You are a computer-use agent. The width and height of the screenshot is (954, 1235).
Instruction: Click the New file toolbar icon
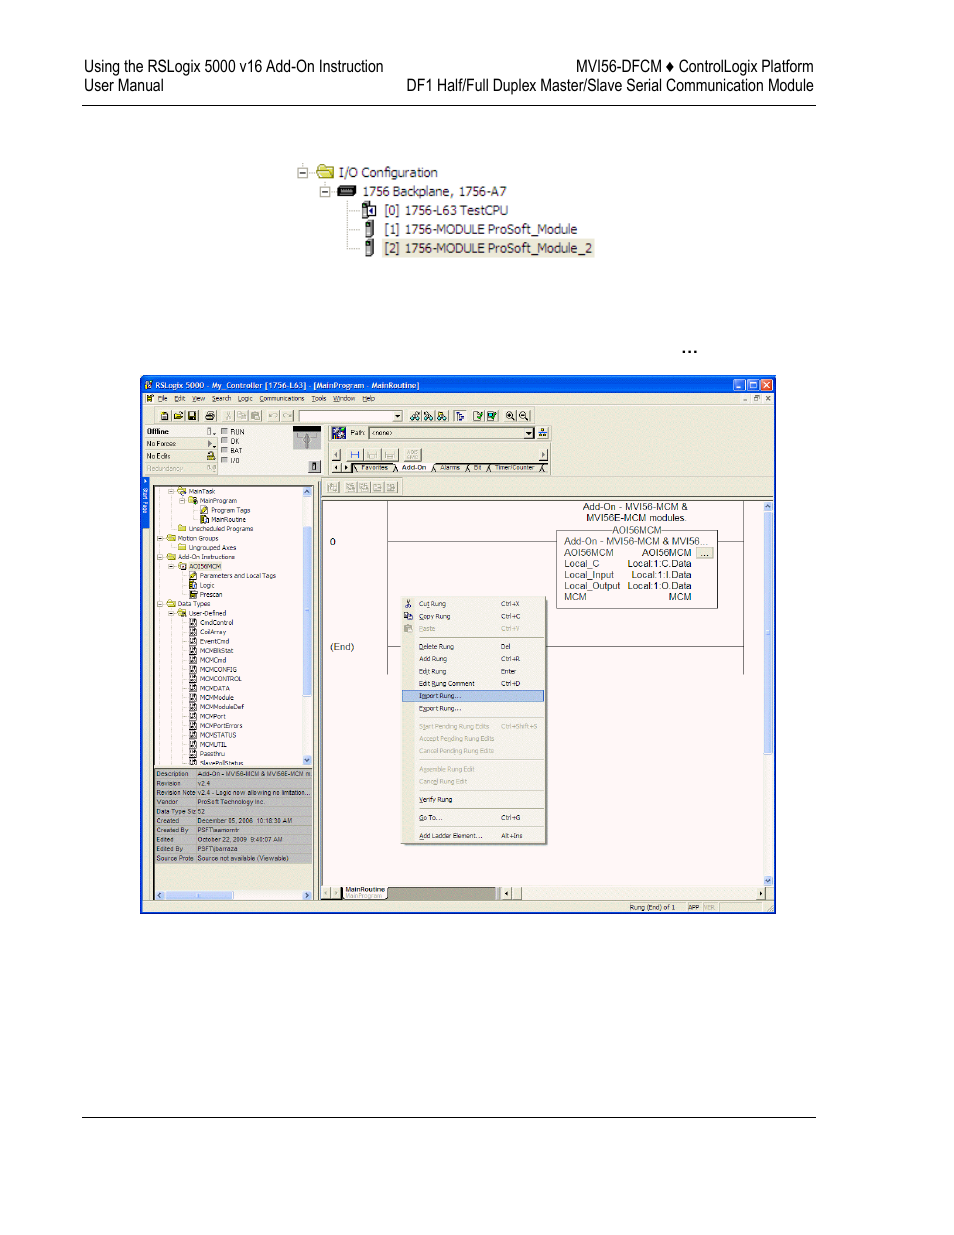click(164, 416)
